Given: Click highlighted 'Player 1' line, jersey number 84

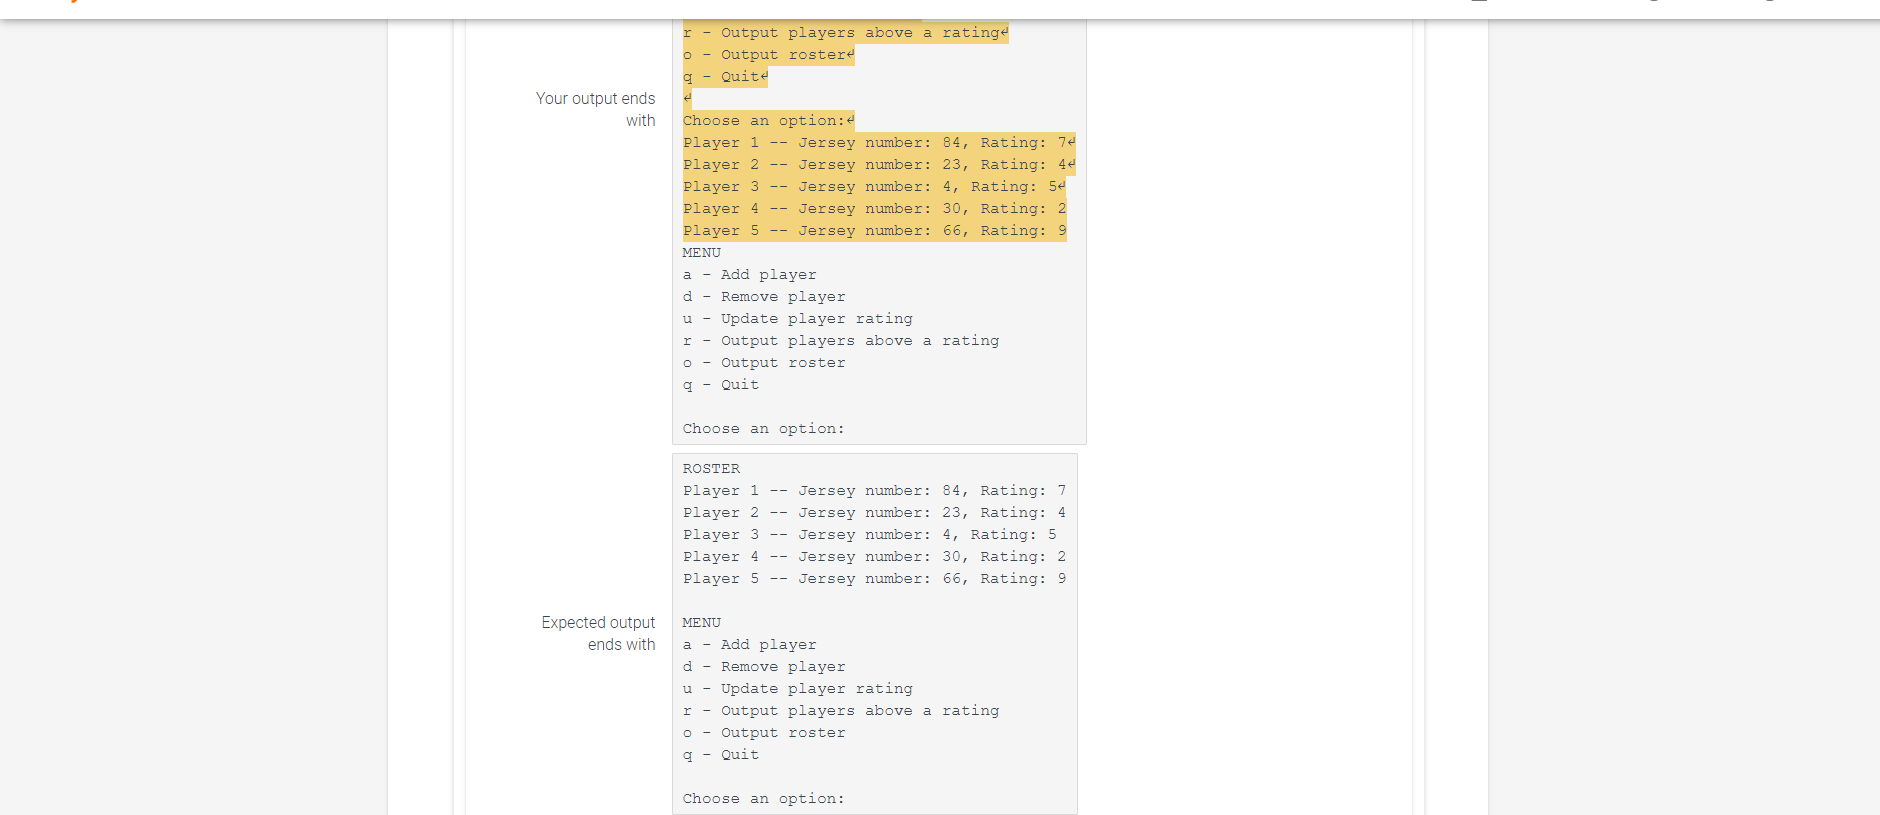Looking at the screenshot, I should click(879, 143).
